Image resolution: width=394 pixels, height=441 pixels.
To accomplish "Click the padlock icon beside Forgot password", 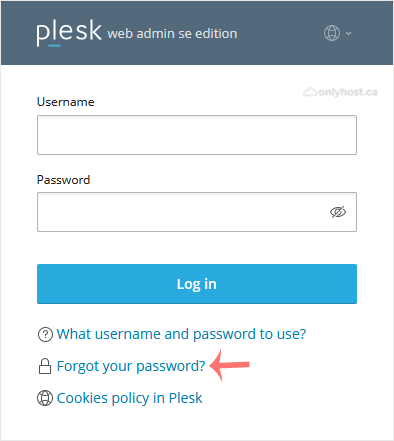I will point(45,366).
